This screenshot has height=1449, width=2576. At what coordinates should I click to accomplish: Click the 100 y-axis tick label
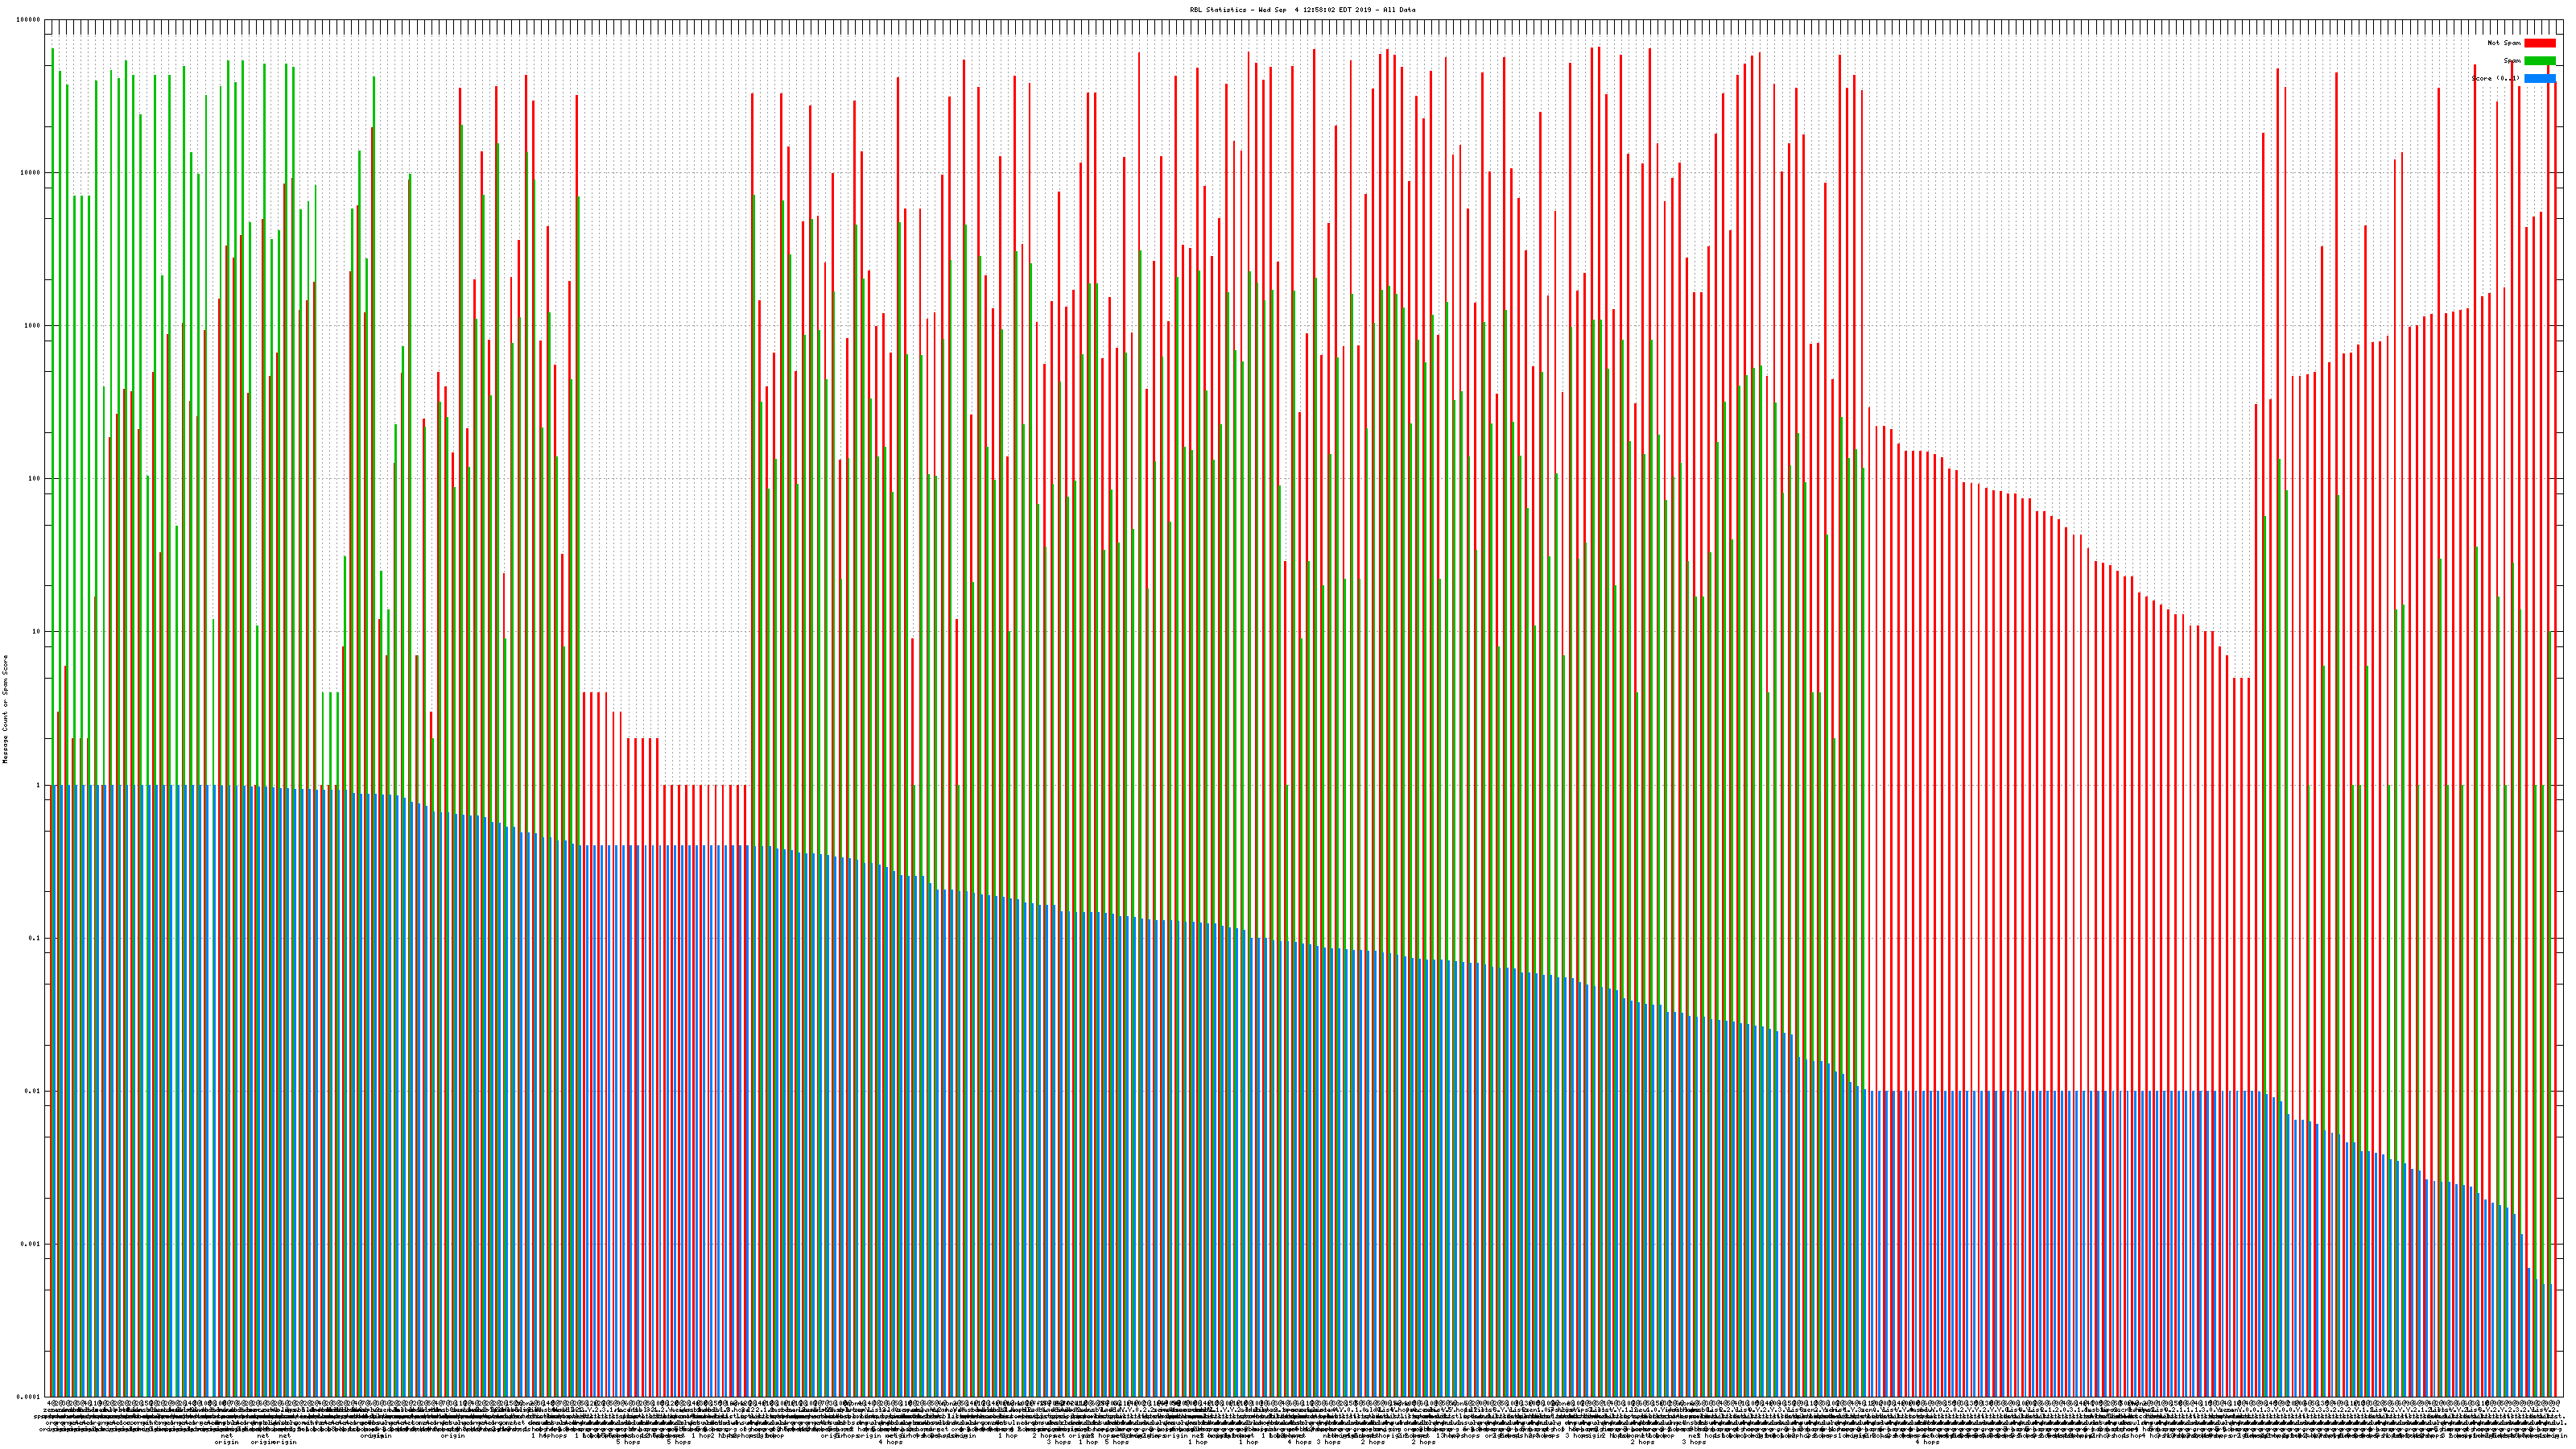coord(35,479)
